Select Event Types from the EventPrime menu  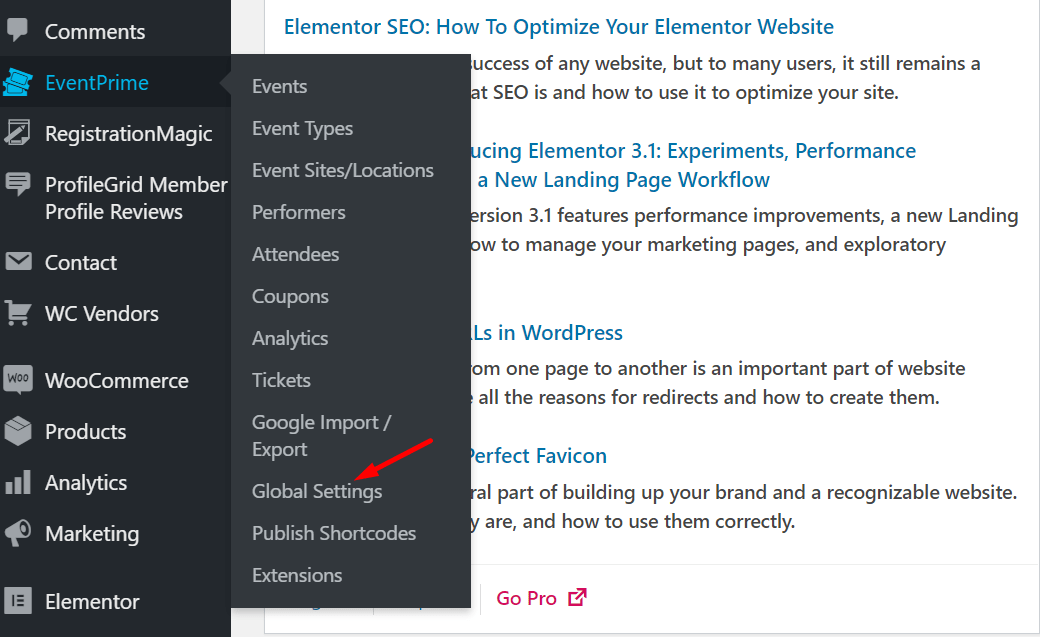tap(302, 128)
